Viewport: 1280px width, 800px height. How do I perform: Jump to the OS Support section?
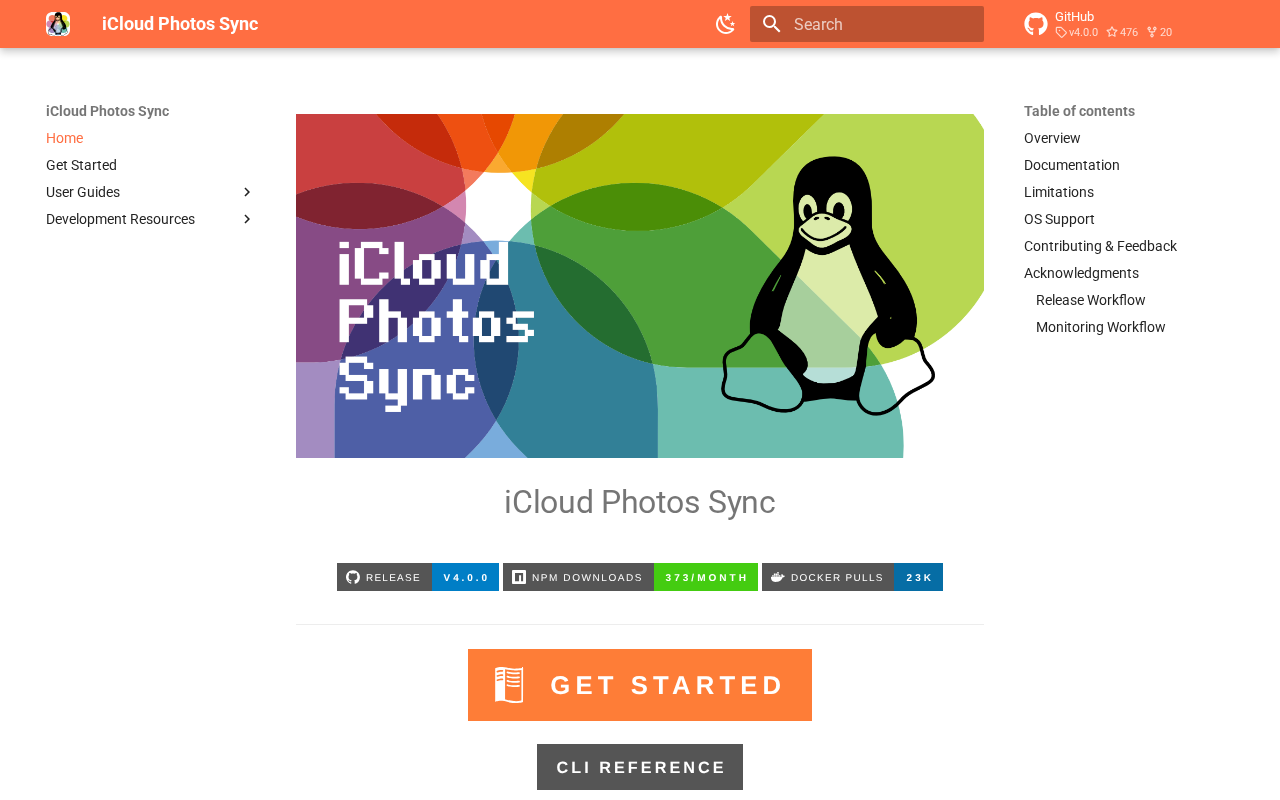[1059, 219]
